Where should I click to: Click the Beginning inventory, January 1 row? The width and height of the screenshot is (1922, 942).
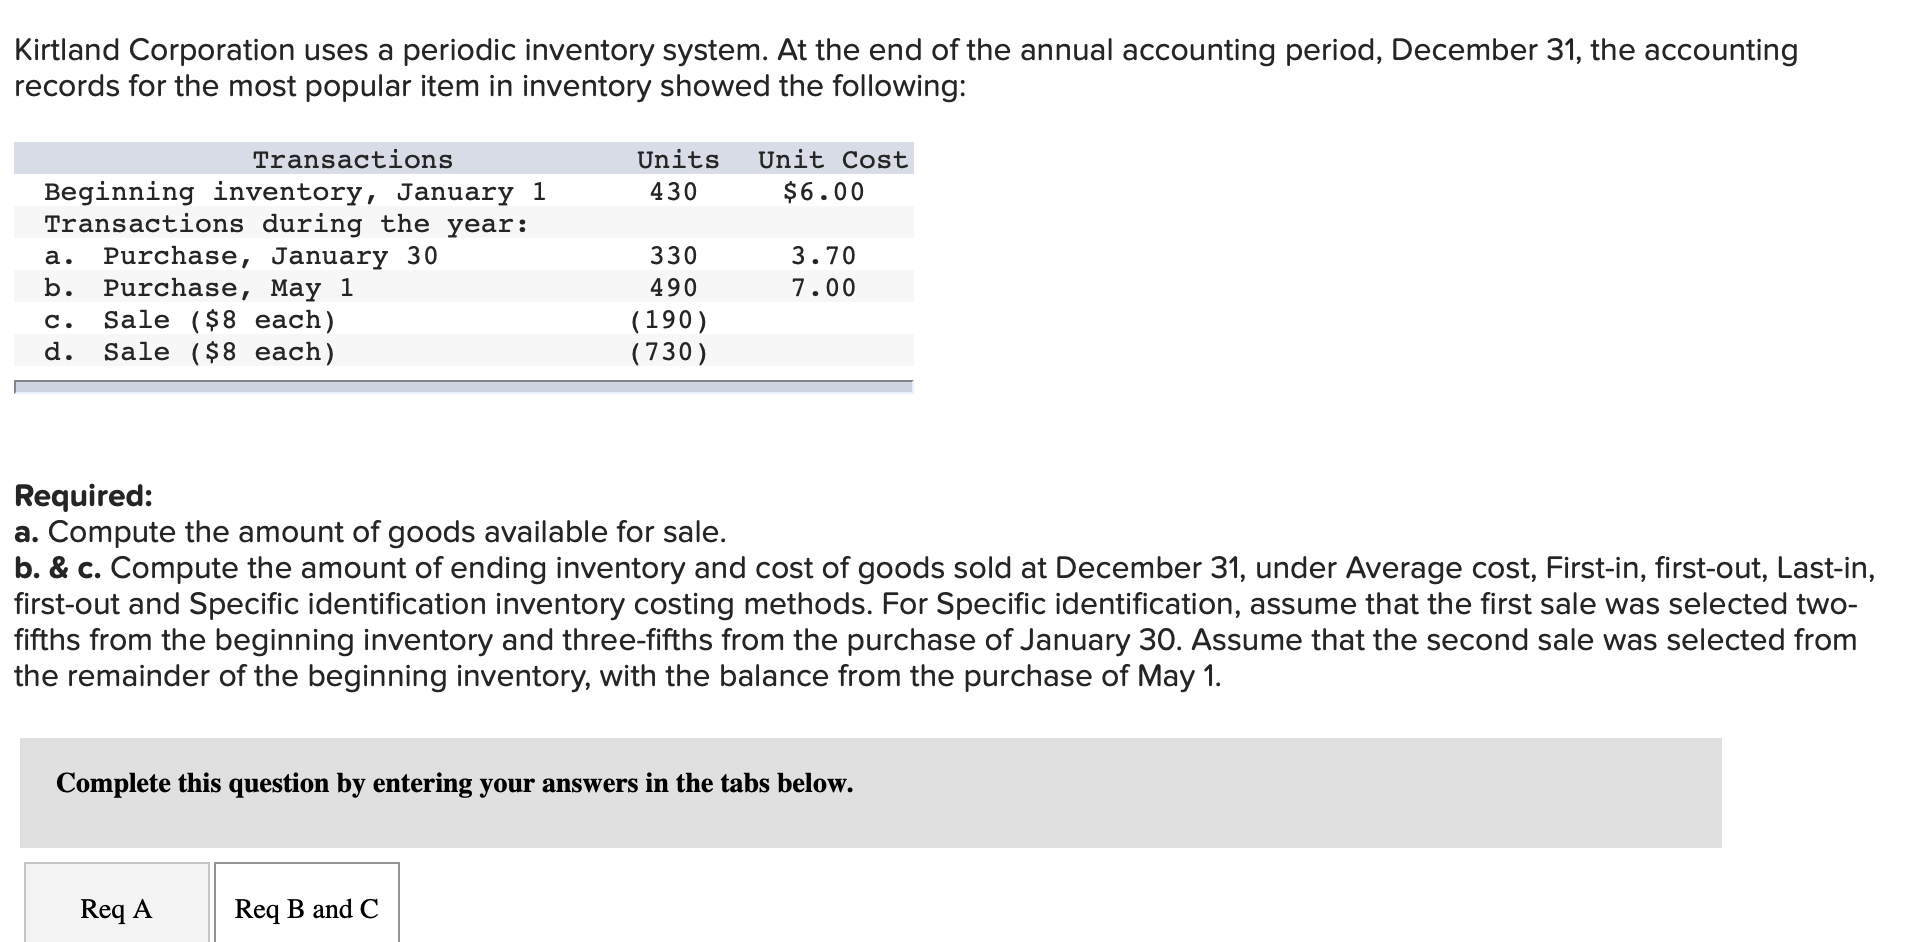point(295,191)
